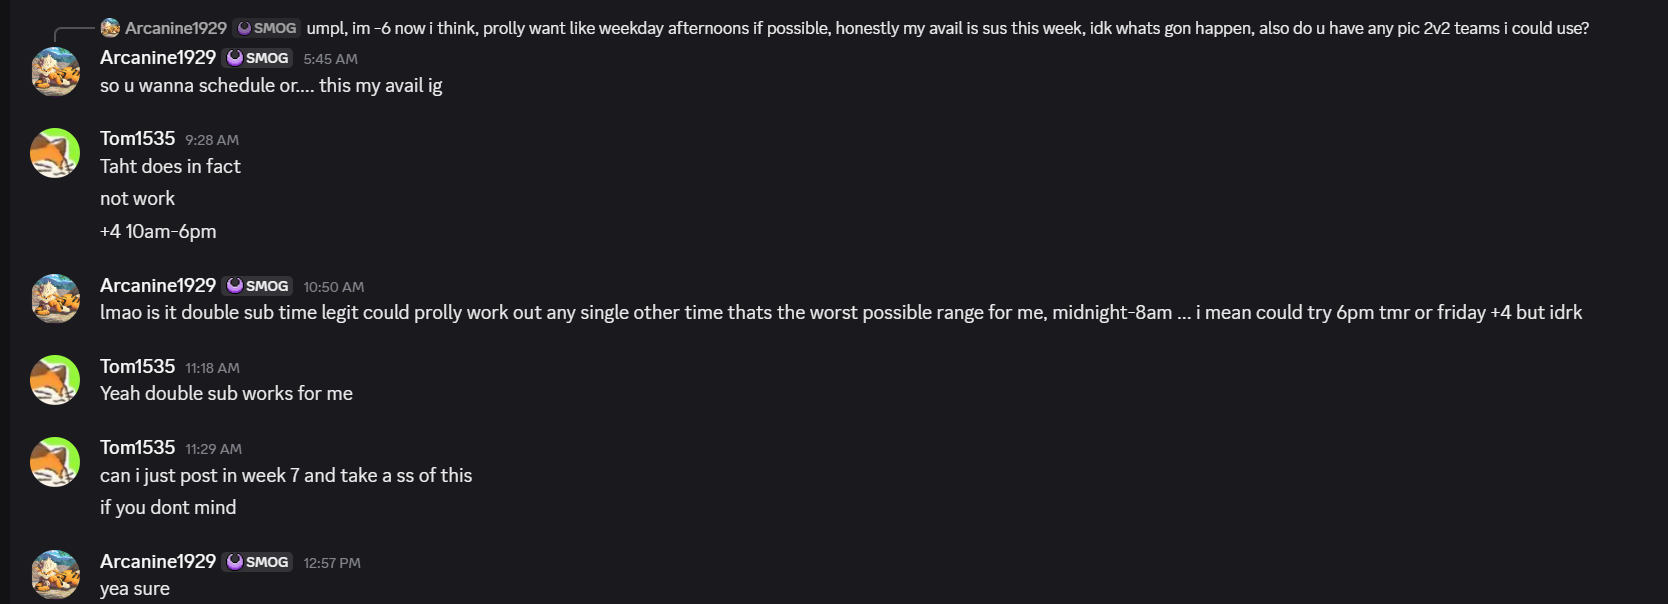Click the SMOG tag on the 12:57 PM message
The height and width of the screenshot is (604, 1668).
click(258, 562)
